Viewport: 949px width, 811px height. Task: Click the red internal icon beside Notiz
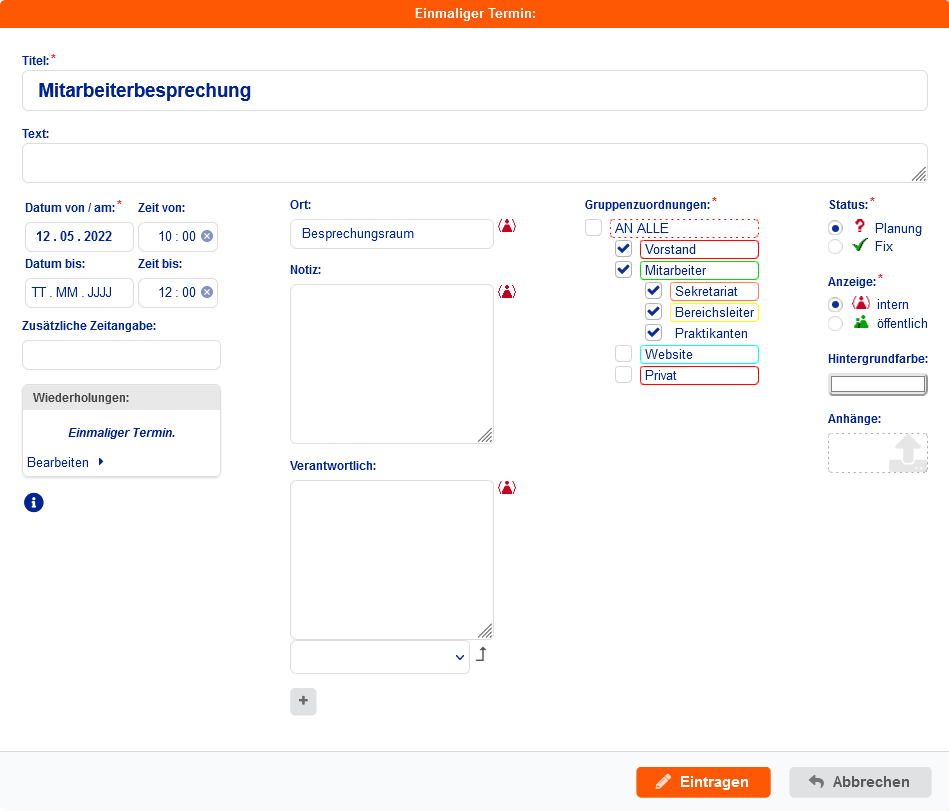[507, 292]
